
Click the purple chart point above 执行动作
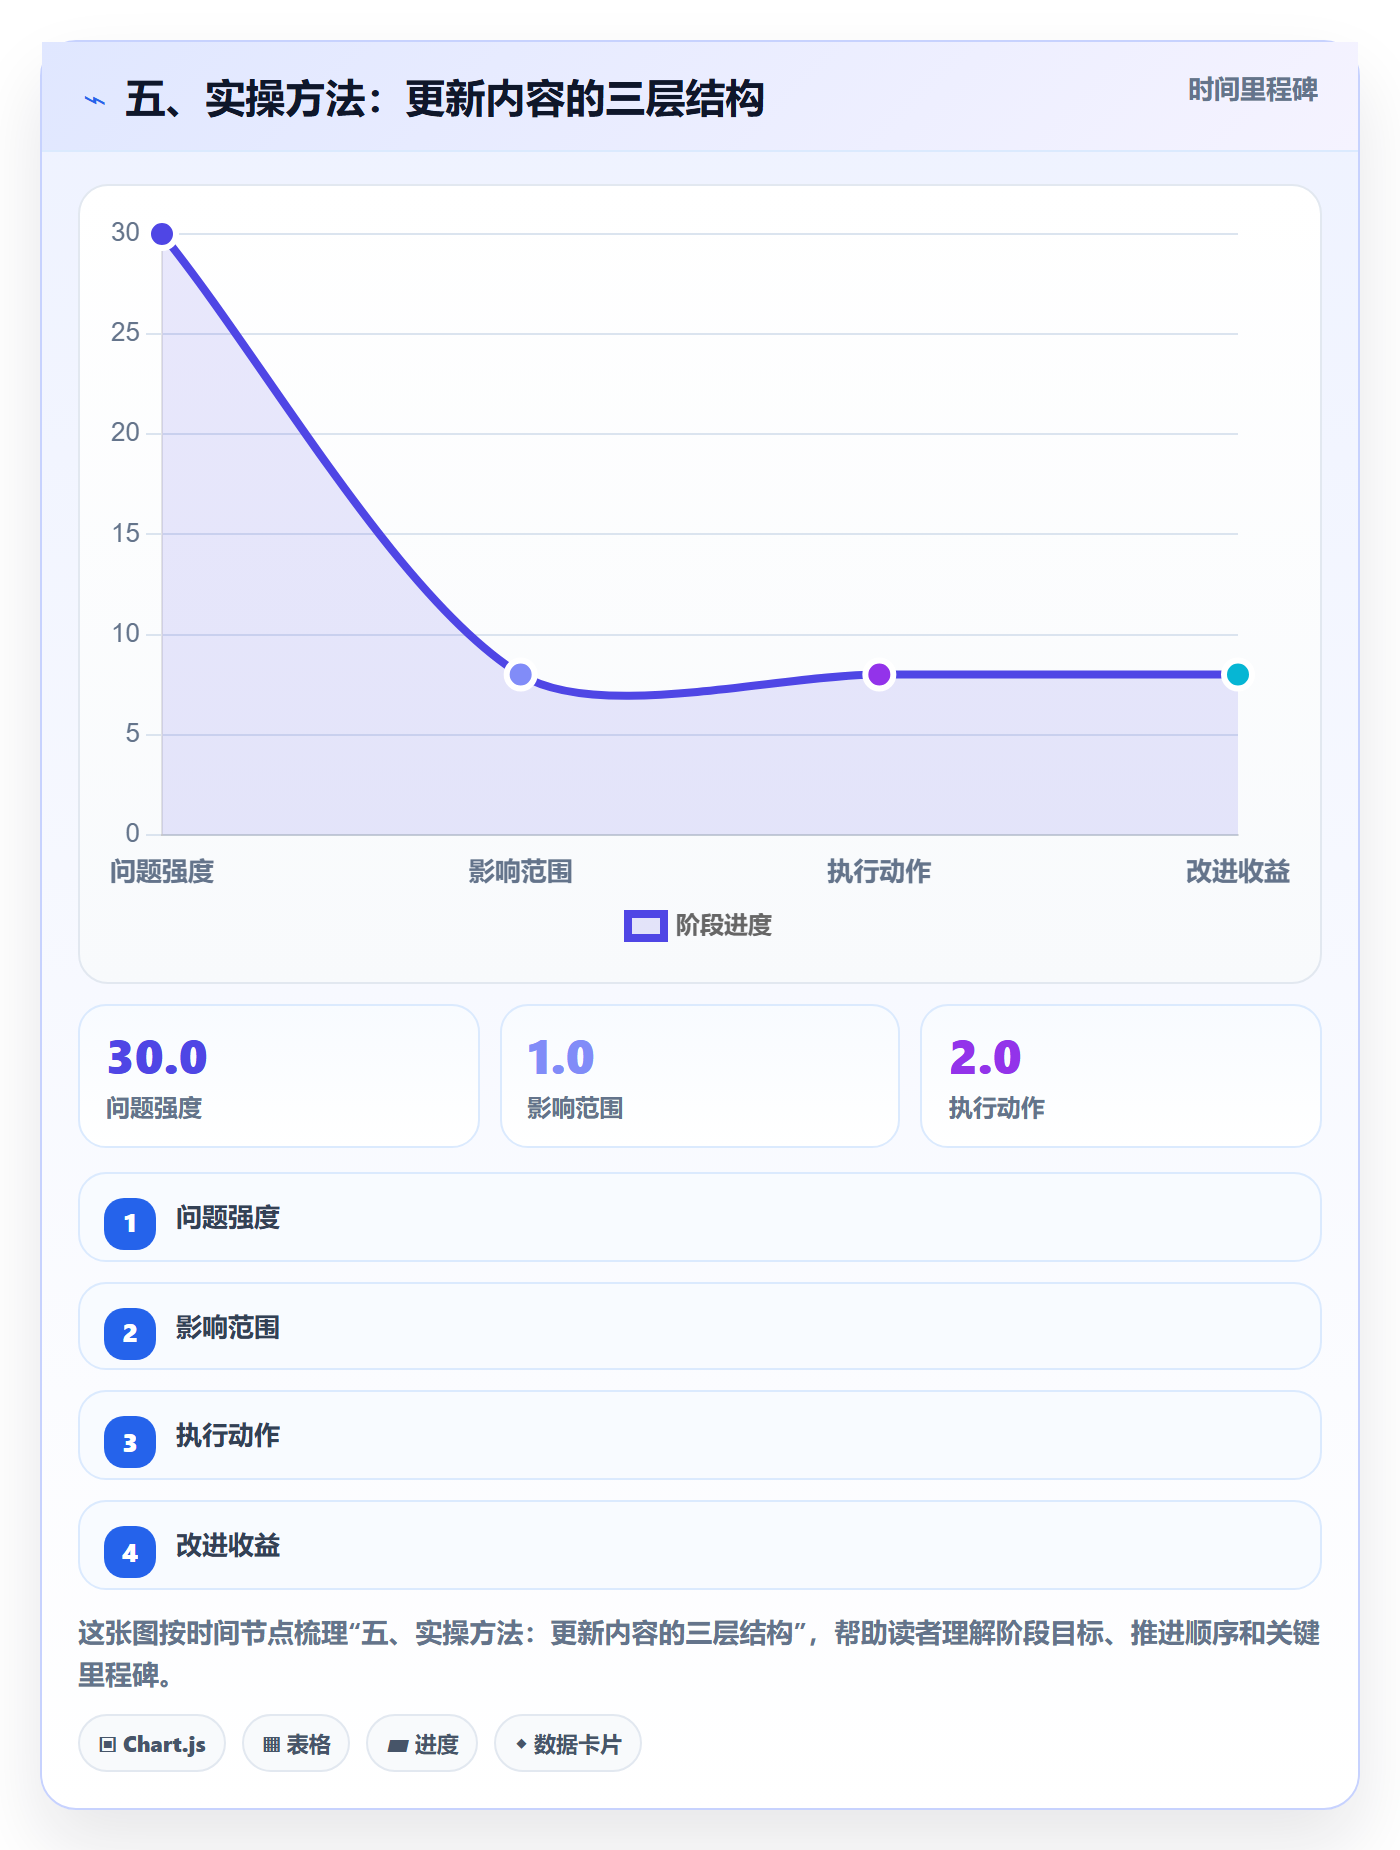pyautogui.click(x=879, y=675)
